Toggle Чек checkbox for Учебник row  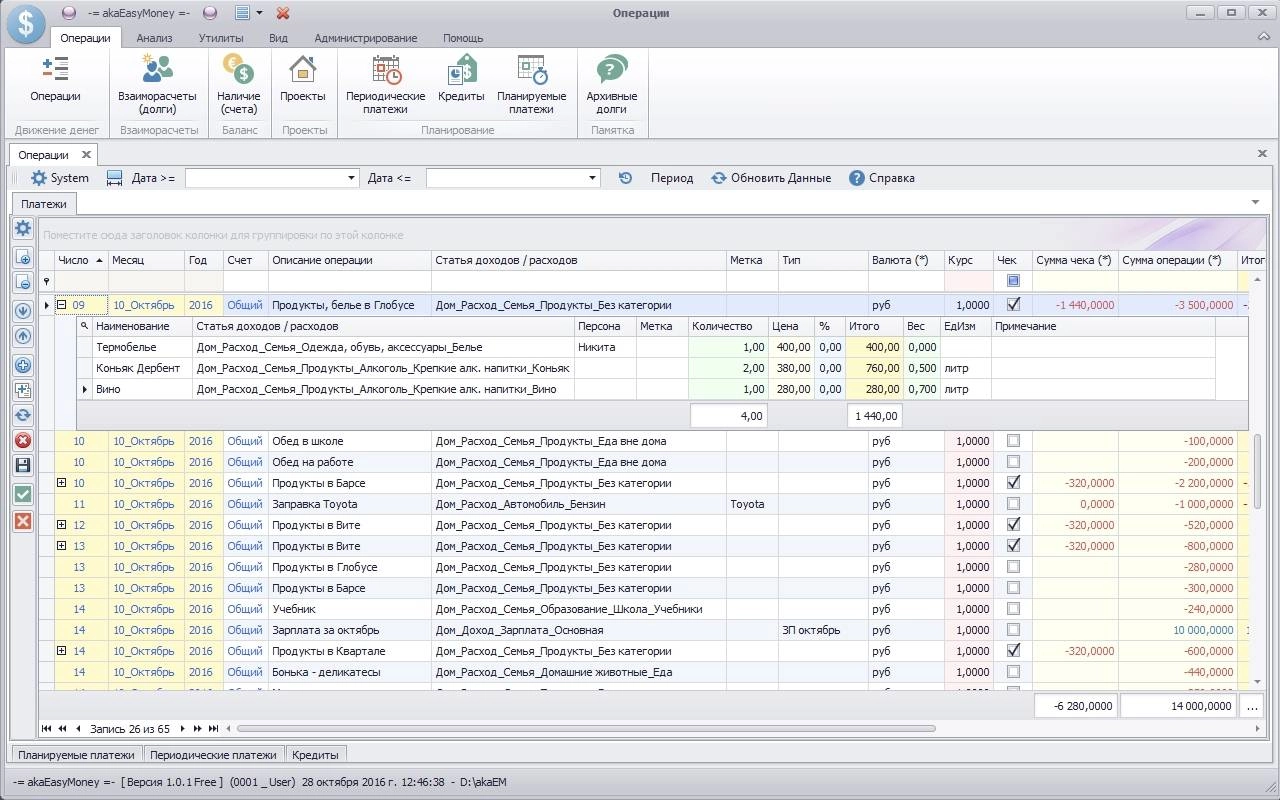pos(1013,609)
